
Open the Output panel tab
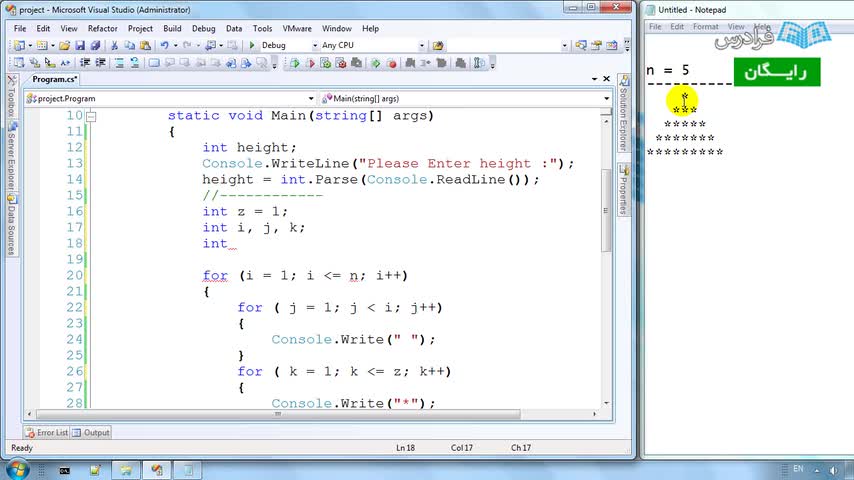point(92,433)
